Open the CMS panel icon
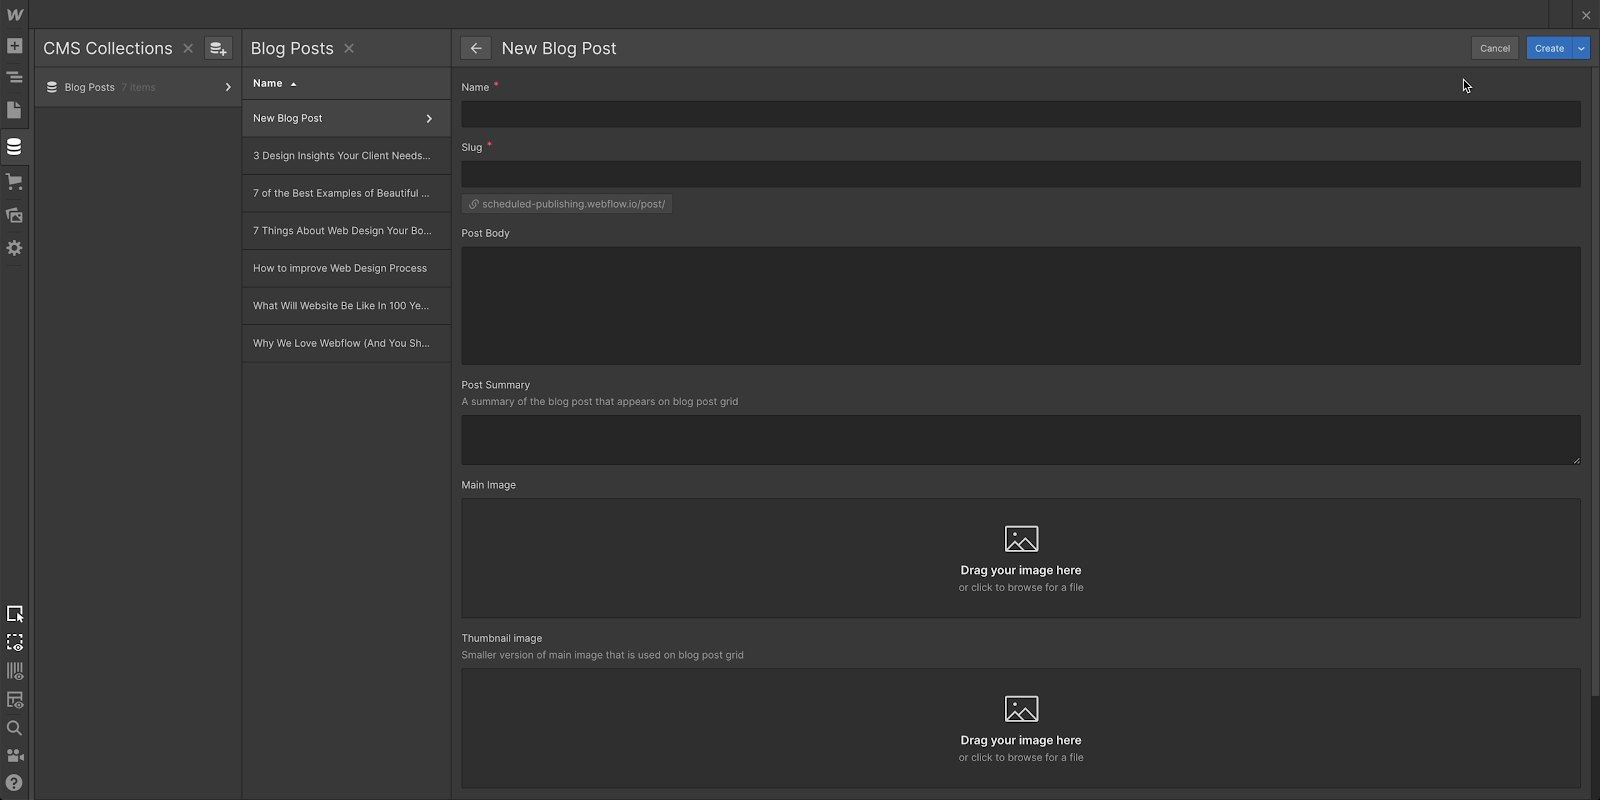The image size is (1600, 800). pos(14,147)
